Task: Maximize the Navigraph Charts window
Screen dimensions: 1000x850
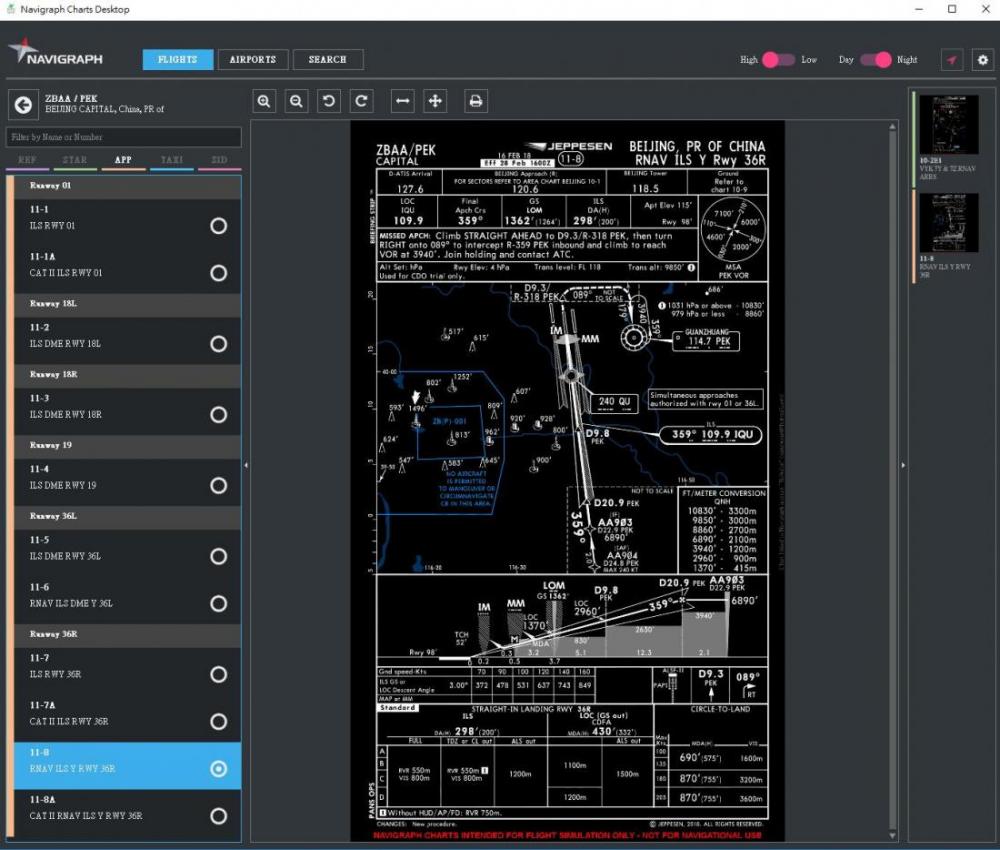Action: coord(952,9)
